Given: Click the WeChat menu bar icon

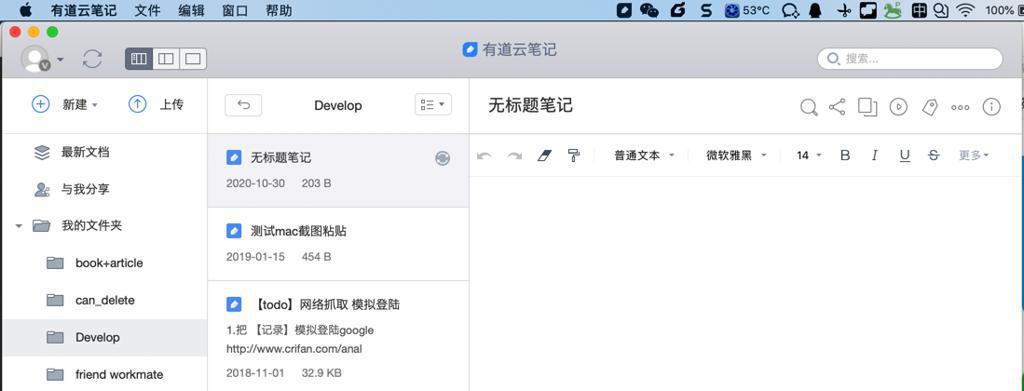Looking at the screenshot, I should (x=649, y=10).
